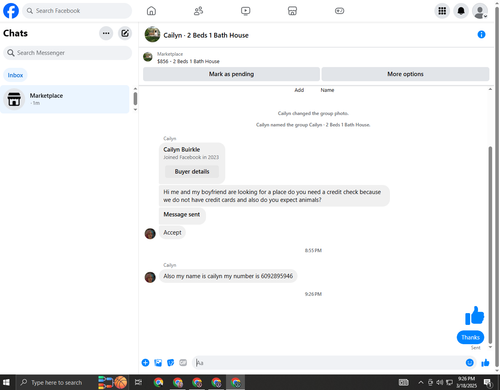Click the large sent thumbs-up sticker
This screenshot has height=390, width=500.
point(474,315)
